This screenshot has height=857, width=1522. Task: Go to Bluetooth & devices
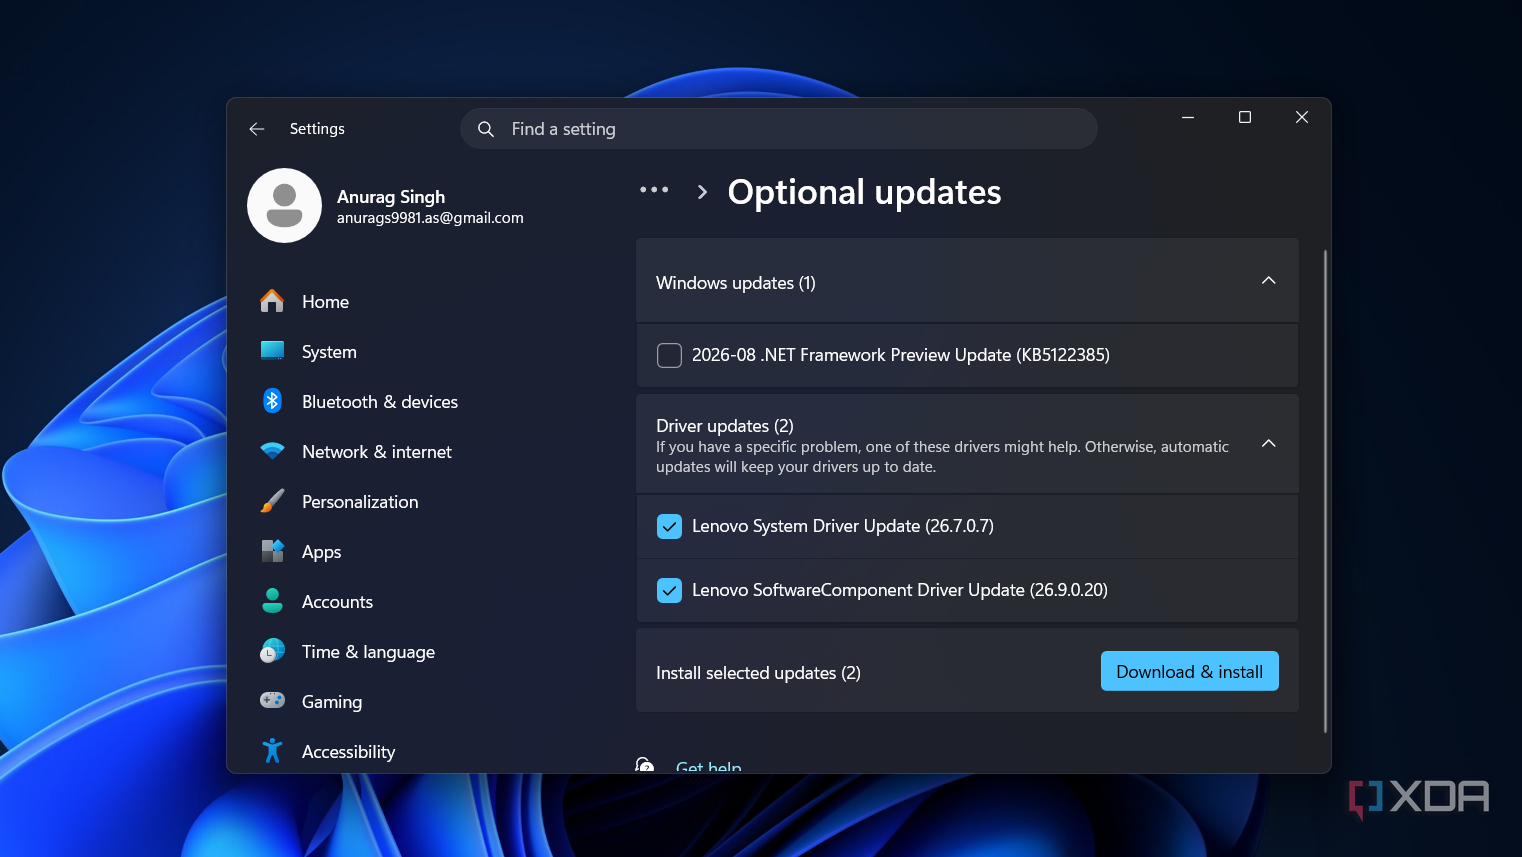point(380,402)
